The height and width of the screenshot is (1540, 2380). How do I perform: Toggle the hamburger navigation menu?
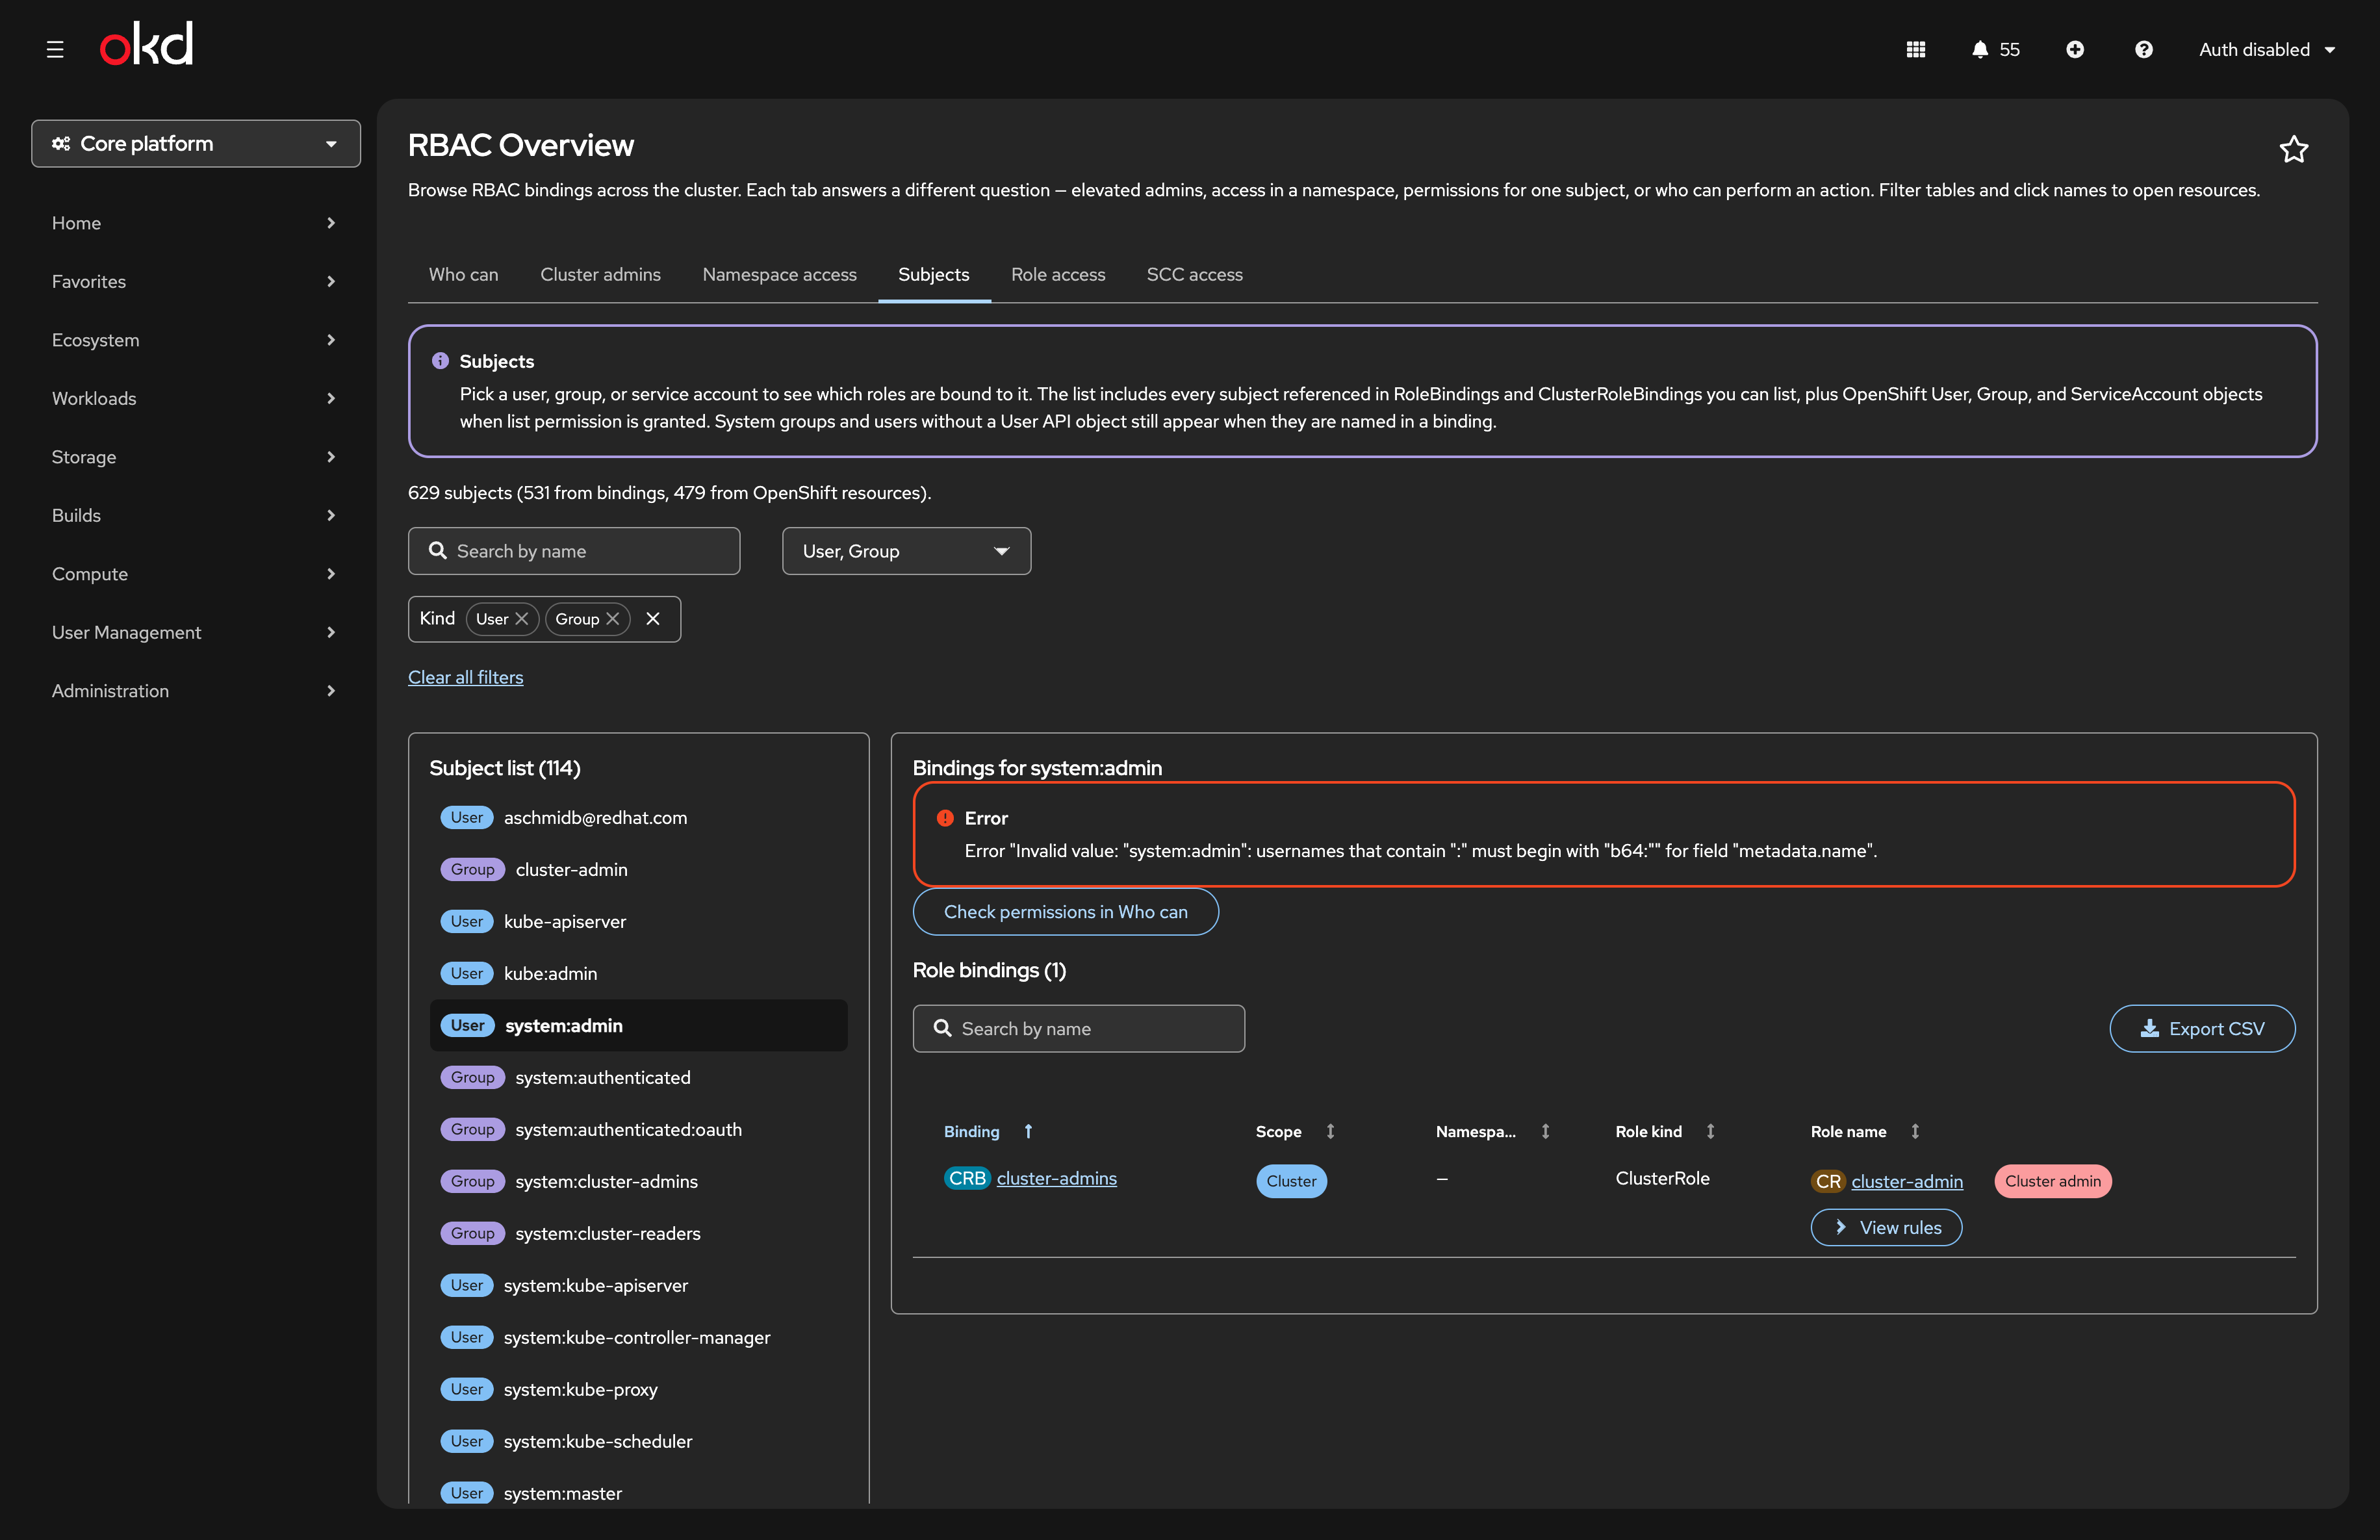tap(55, 49)
